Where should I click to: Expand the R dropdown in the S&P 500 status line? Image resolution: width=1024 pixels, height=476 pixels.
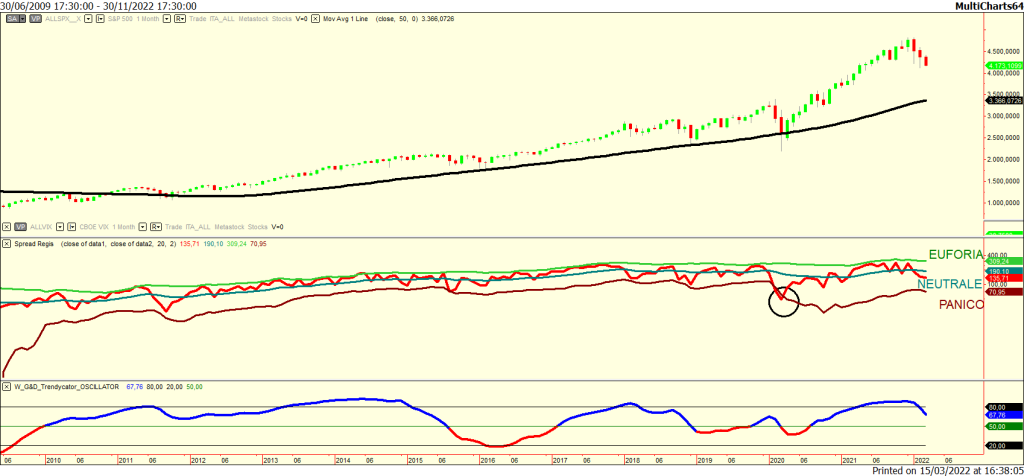coord(179,19)
